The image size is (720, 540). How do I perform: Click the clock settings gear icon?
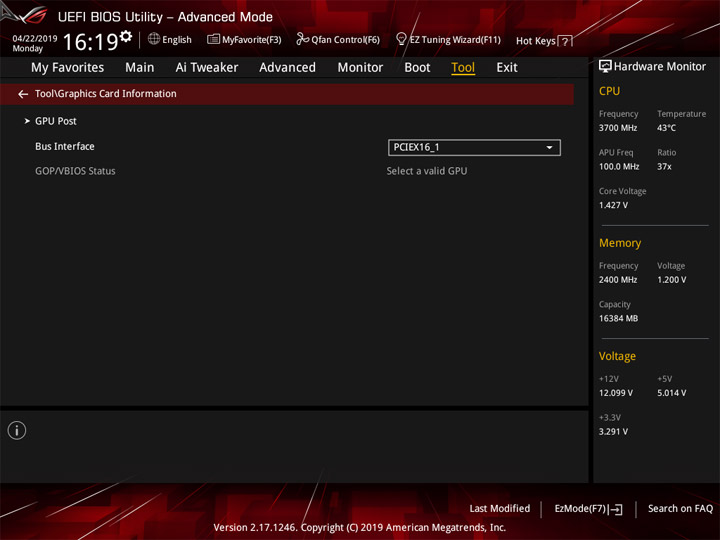126,36
